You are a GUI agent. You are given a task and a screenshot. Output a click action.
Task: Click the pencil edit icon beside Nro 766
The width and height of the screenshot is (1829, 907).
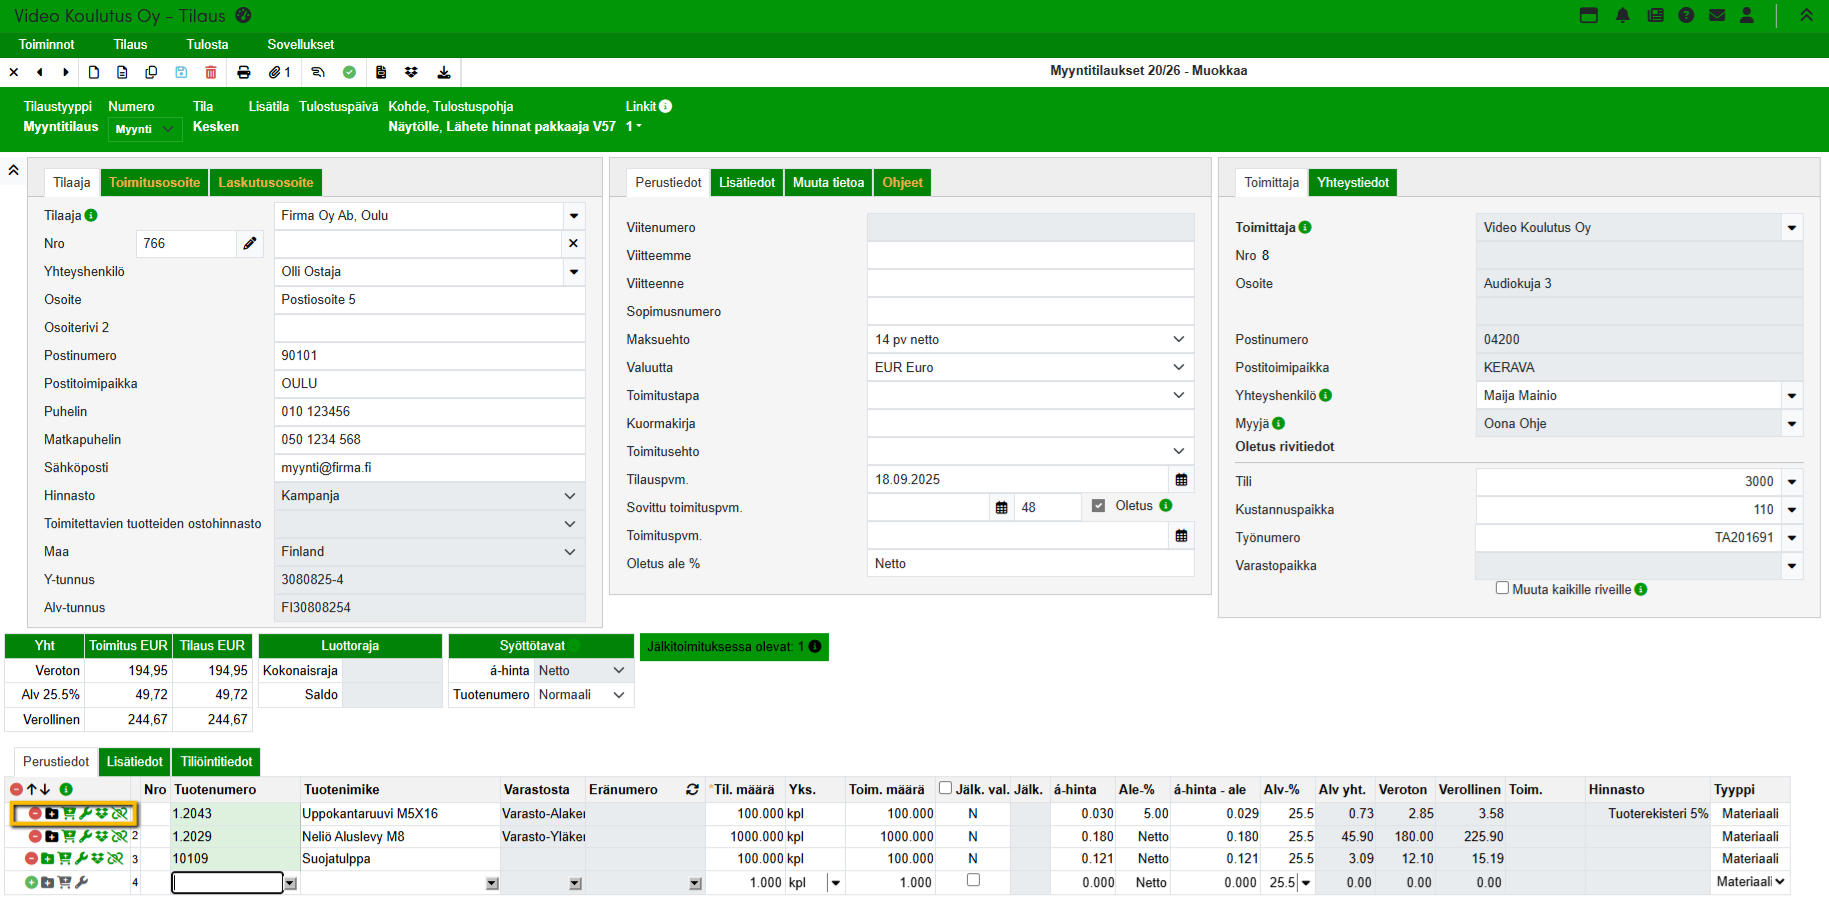click(x=250, y=243)
